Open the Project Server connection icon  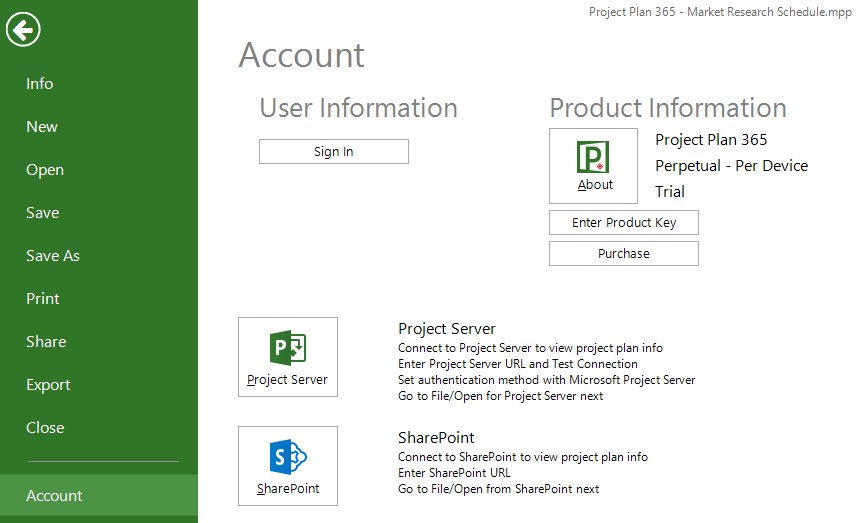[288, 357]
